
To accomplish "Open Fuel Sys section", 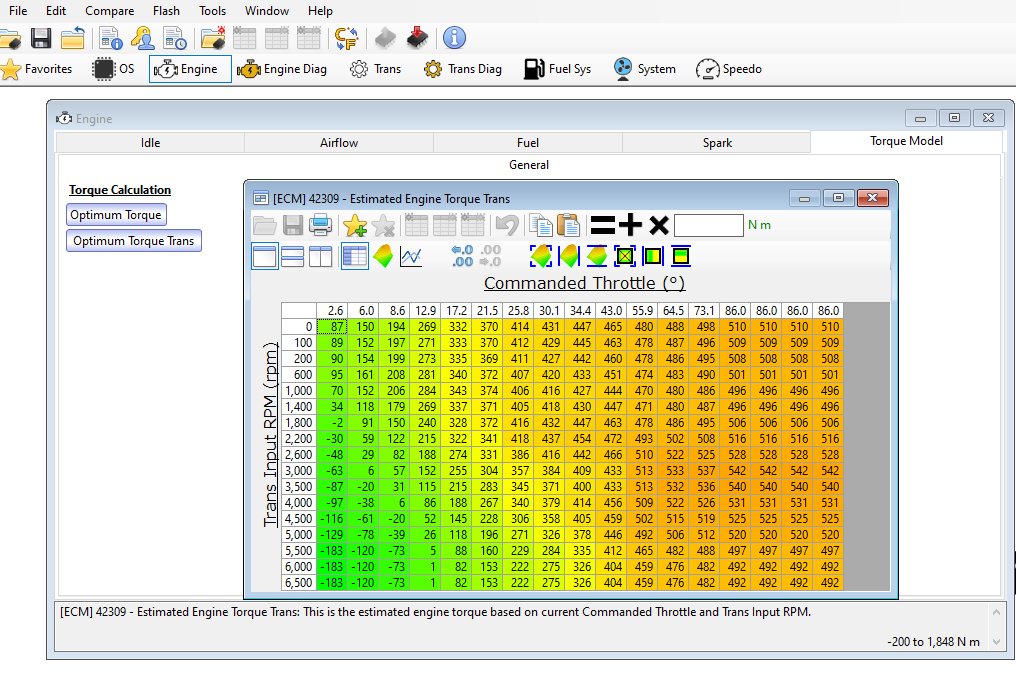I will [557, 69].
